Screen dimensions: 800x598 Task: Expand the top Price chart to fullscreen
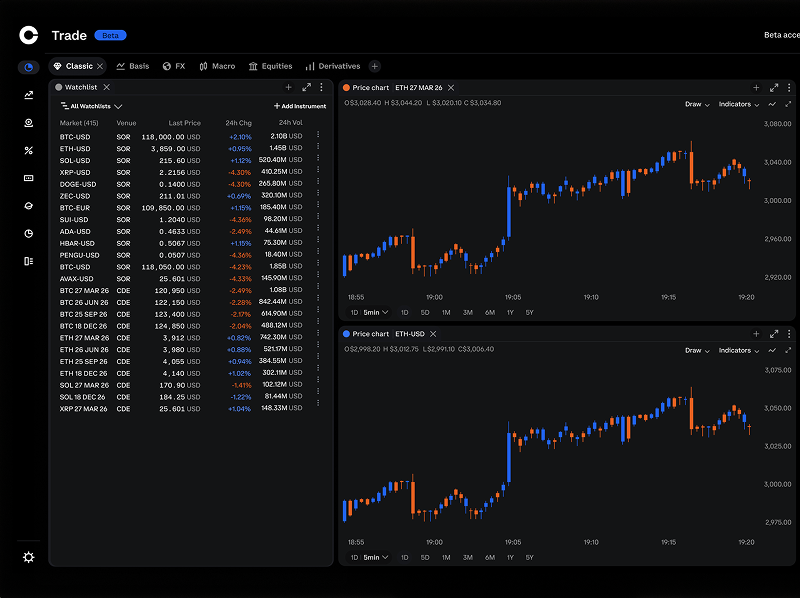pos(774,87)
